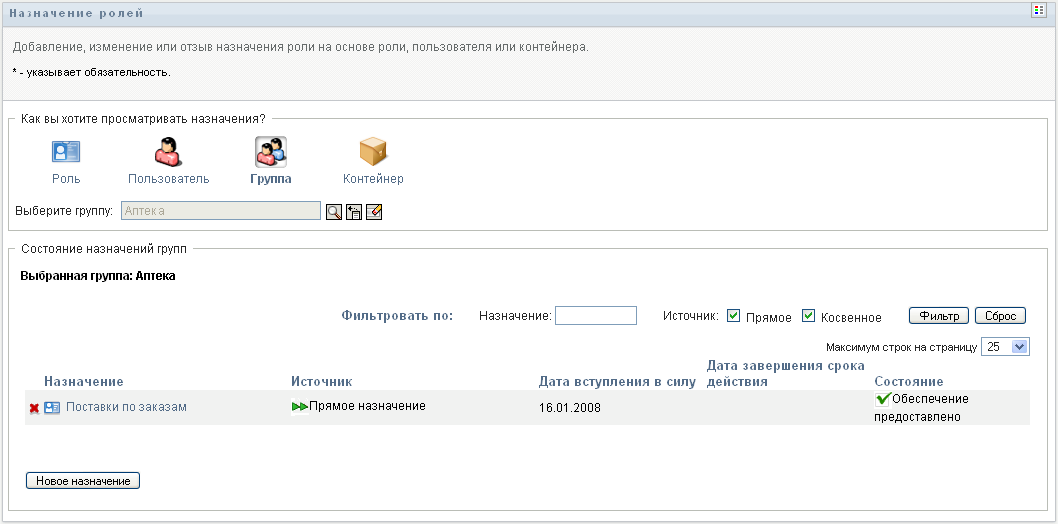Click the Прямое назначение source text

367,406
